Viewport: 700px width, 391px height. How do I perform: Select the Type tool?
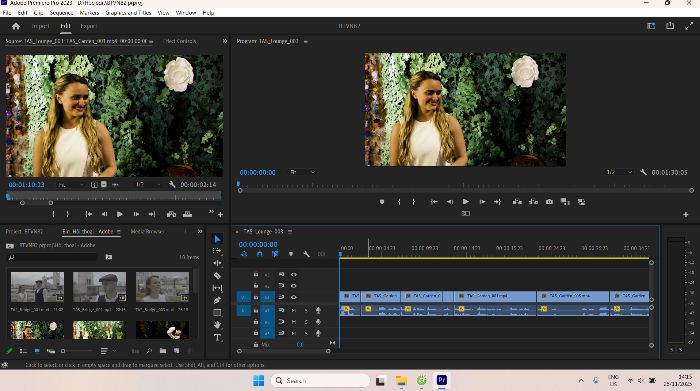tap(217, 337)
